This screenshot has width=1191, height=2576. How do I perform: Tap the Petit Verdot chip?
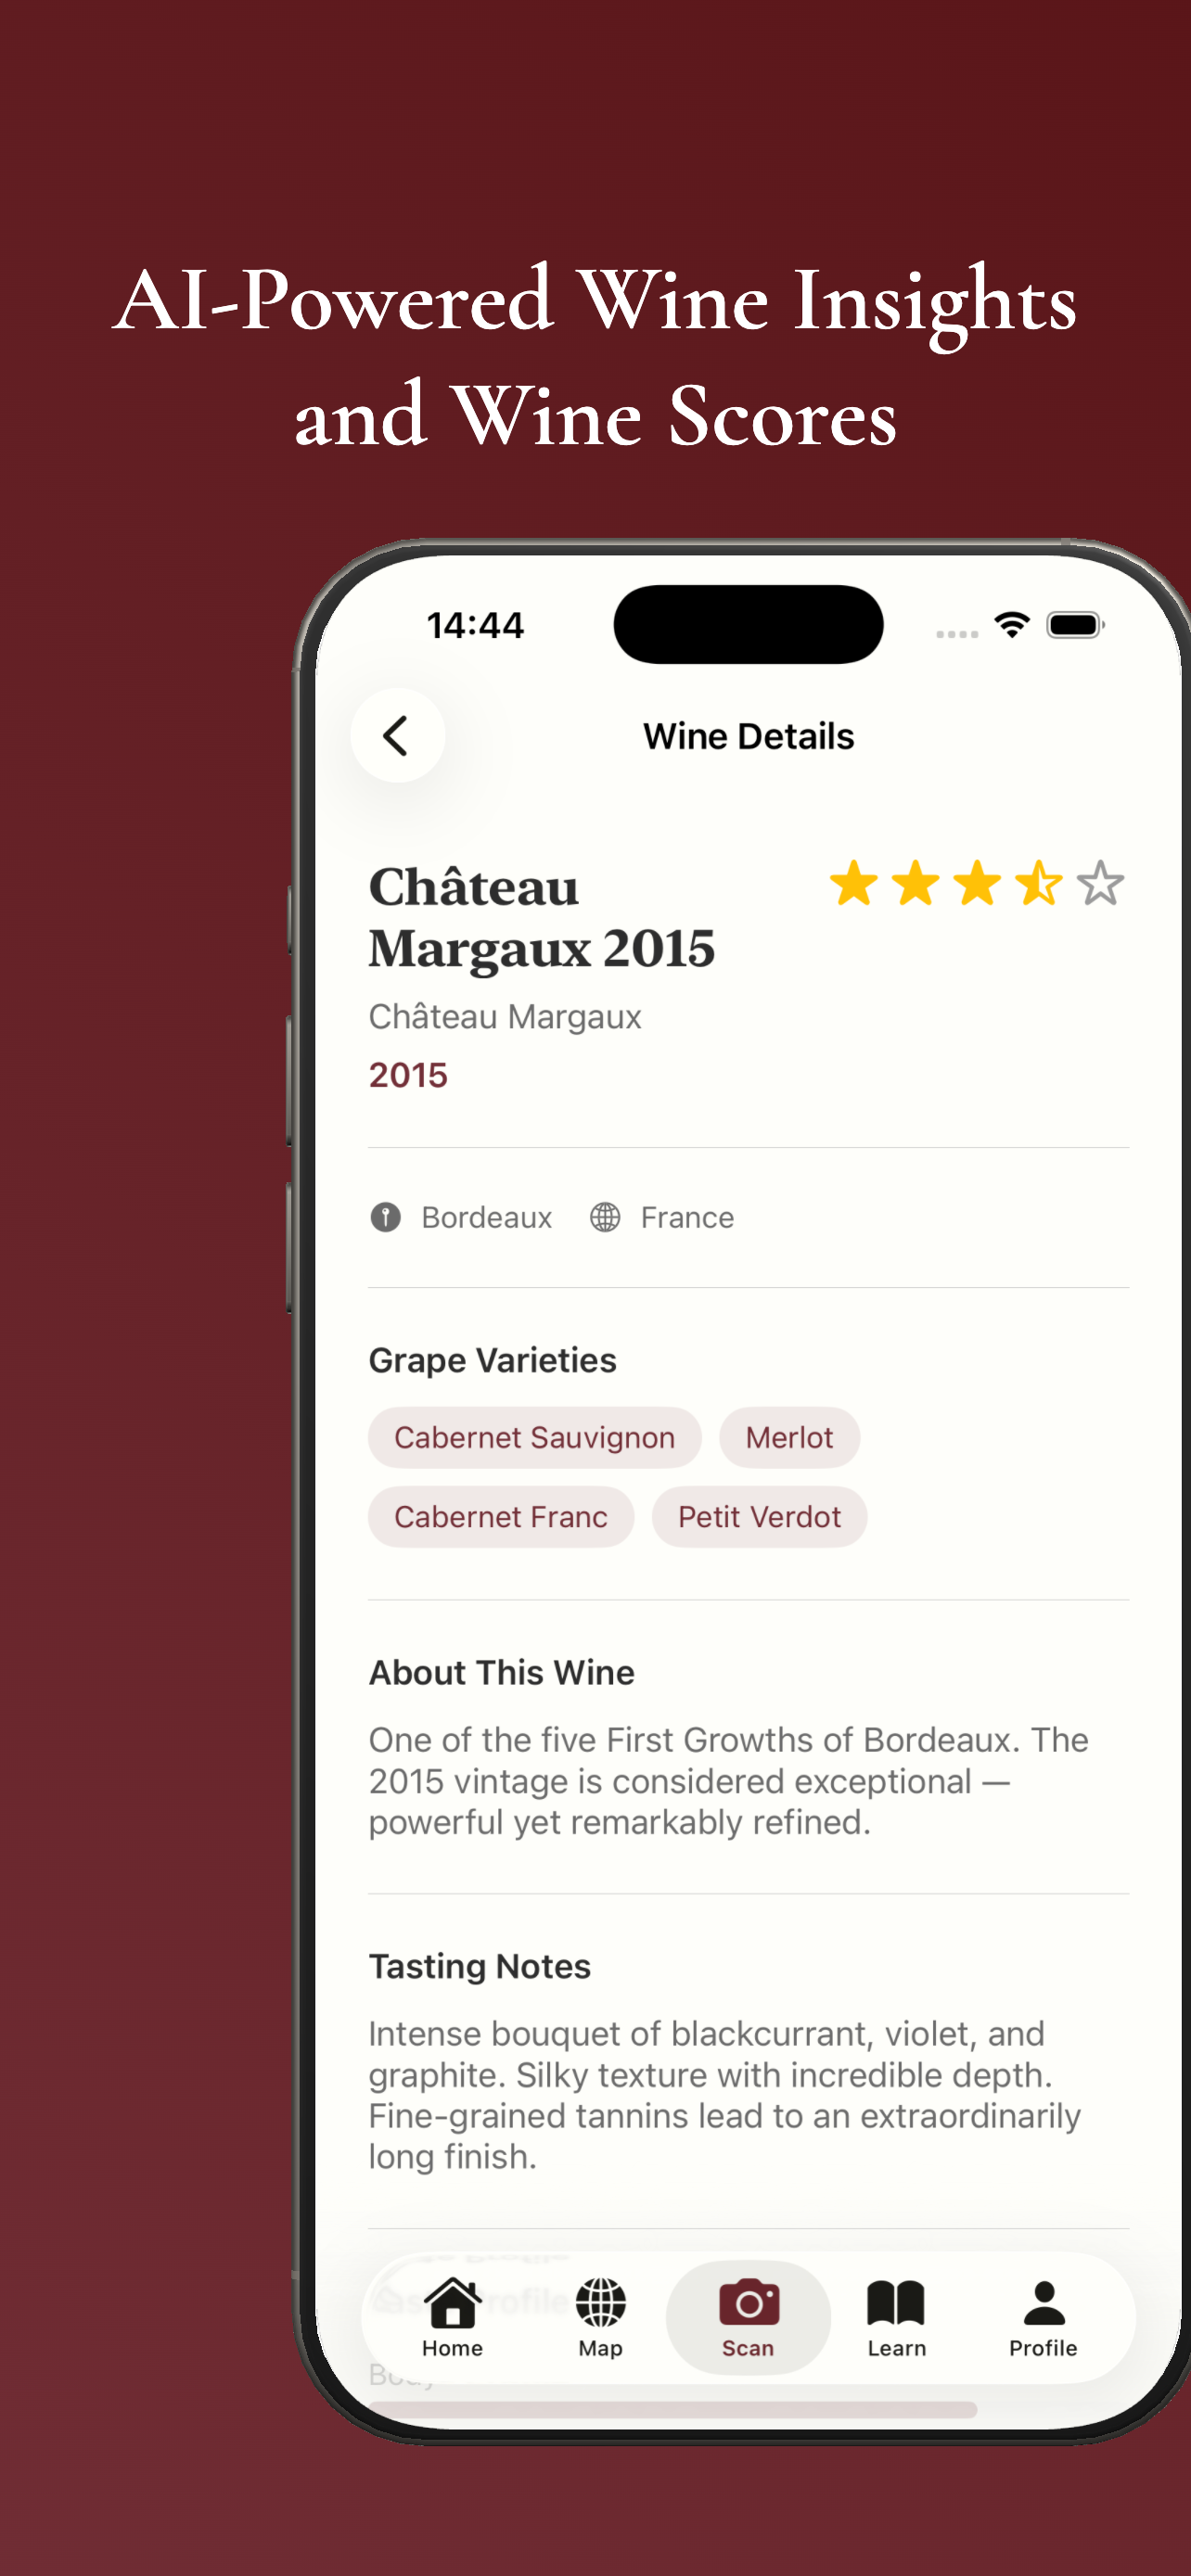(759, 1516)
